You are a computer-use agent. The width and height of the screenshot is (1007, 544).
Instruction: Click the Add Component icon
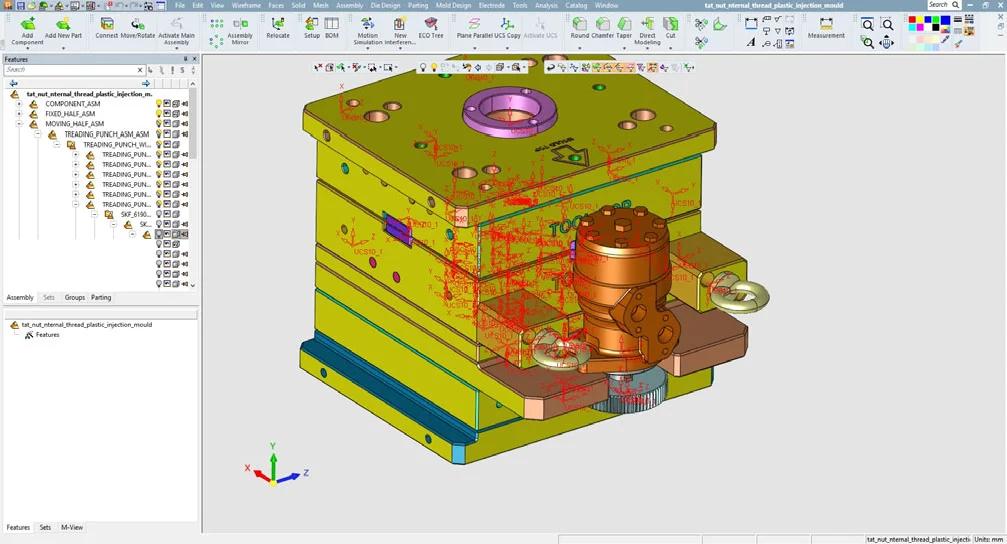[x=28, y=25]
